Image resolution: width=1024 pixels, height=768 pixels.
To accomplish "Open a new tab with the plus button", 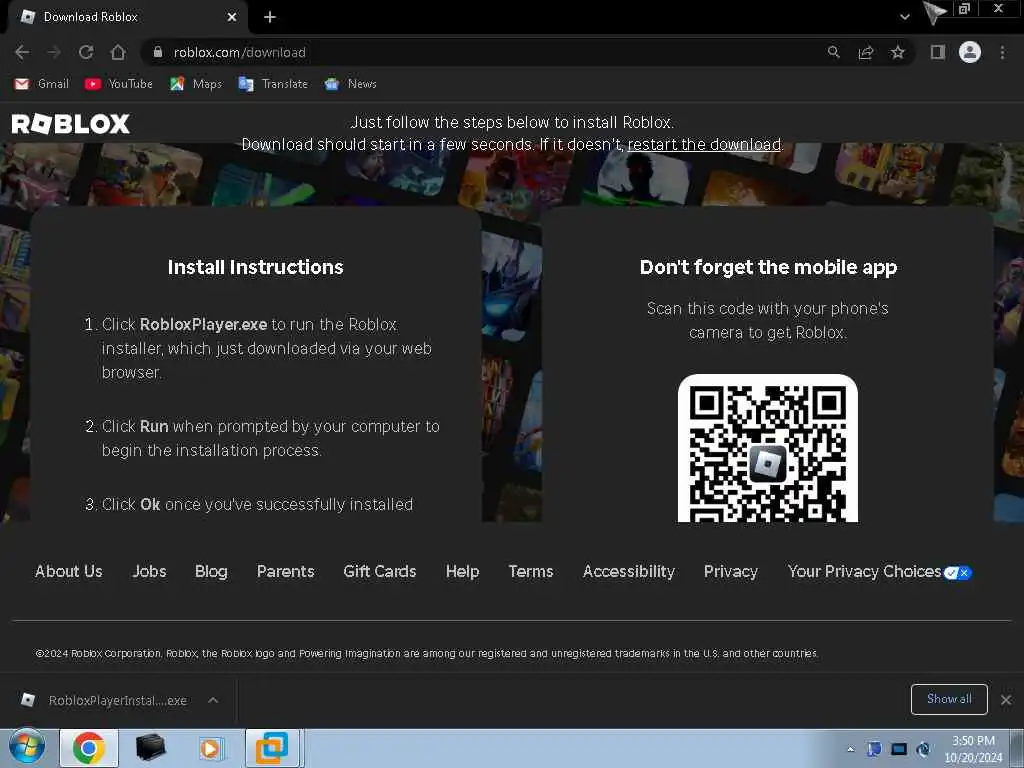I will coord(270,17).
